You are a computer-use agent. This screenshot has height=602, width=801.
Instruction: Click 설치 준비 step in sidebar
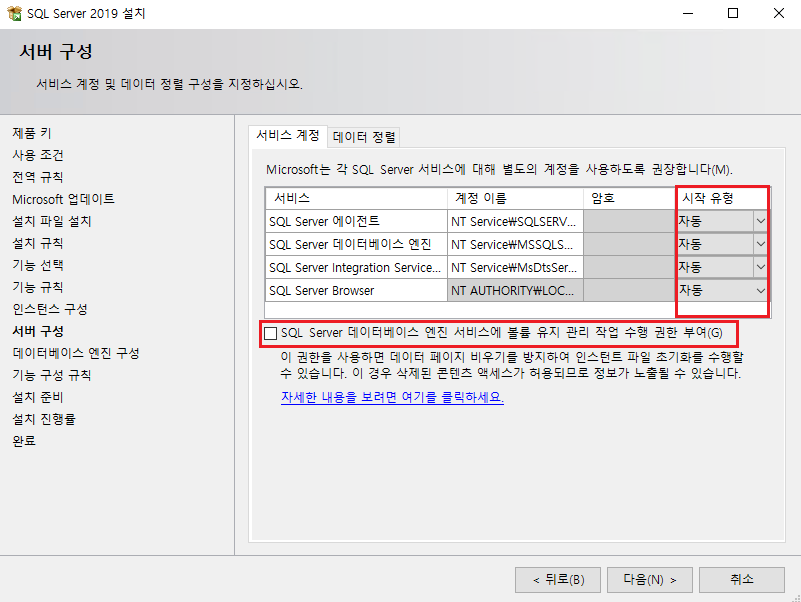coord(38,397)
